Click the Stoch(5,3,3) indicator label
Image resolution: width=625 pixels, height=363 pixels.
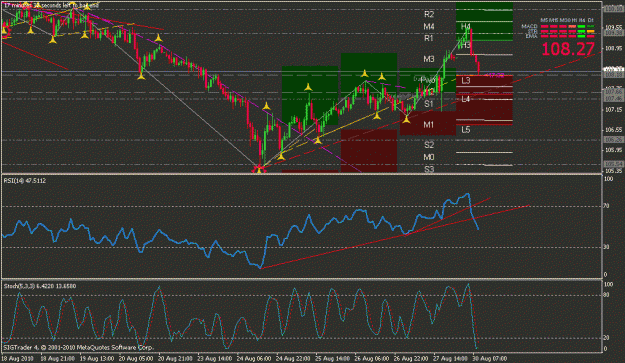point(39,286)
